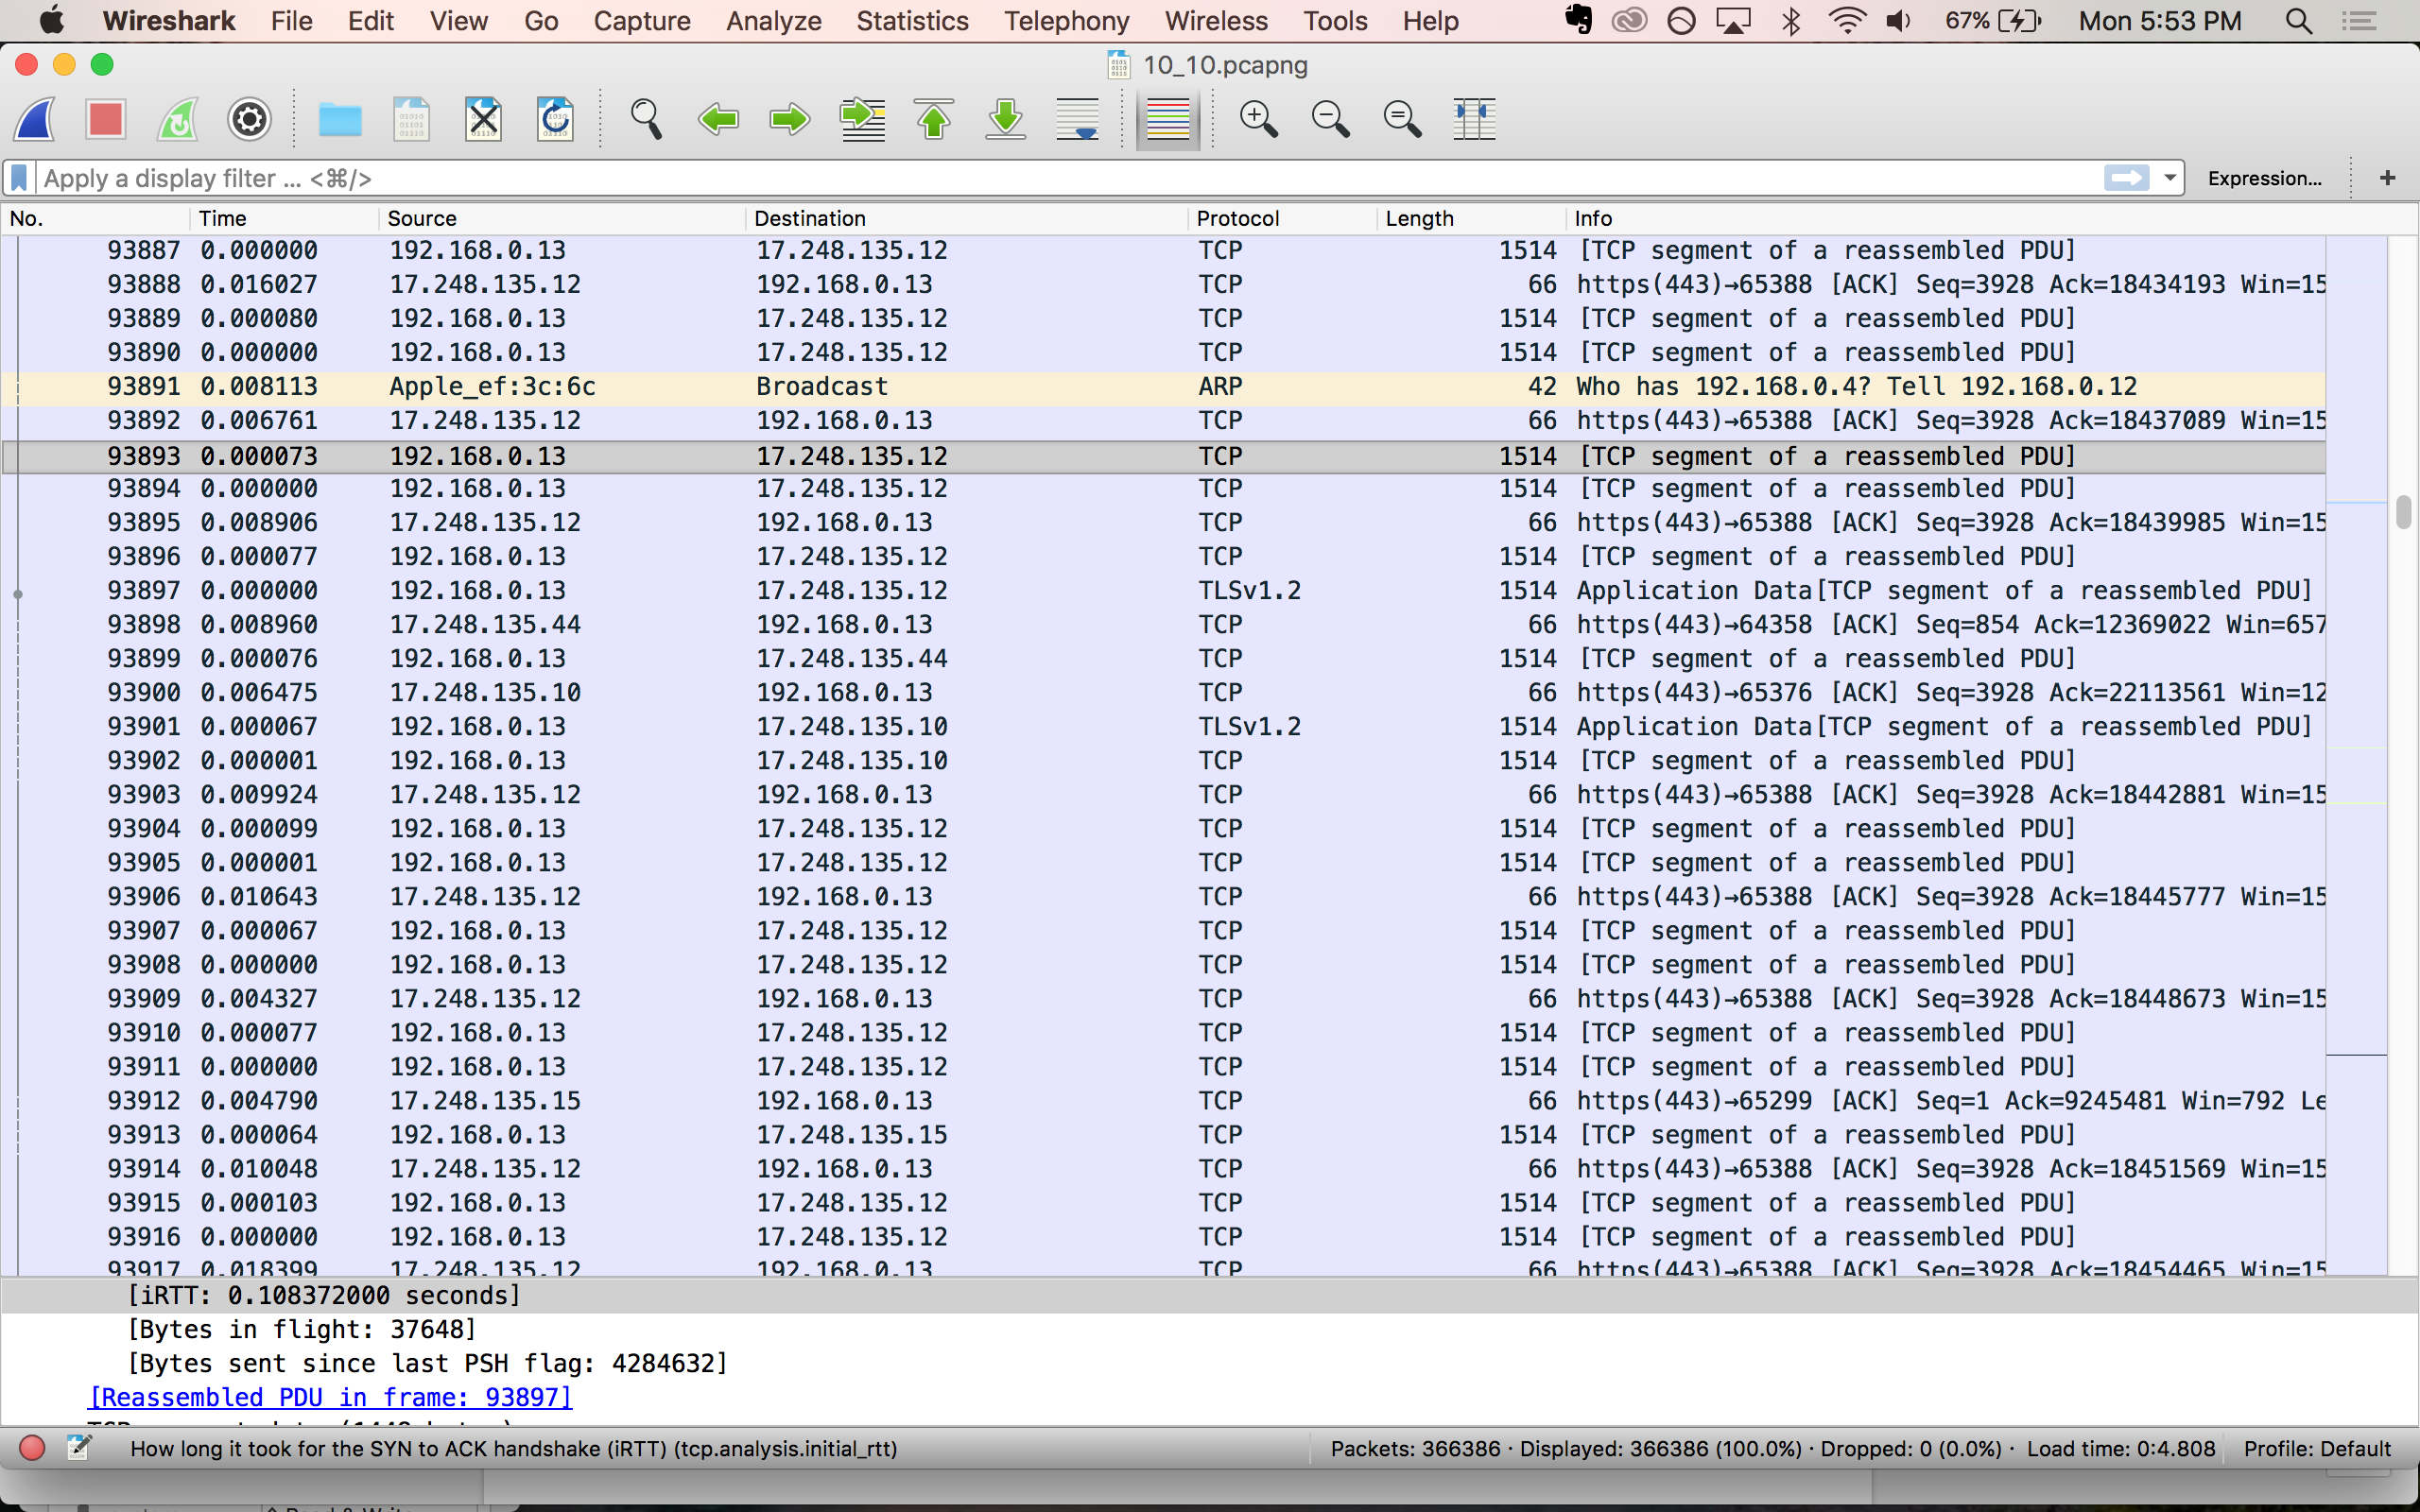Toggle packet list colorization
Image resolution: width=2420 pixels, height=1512 pixels.
1168,120
